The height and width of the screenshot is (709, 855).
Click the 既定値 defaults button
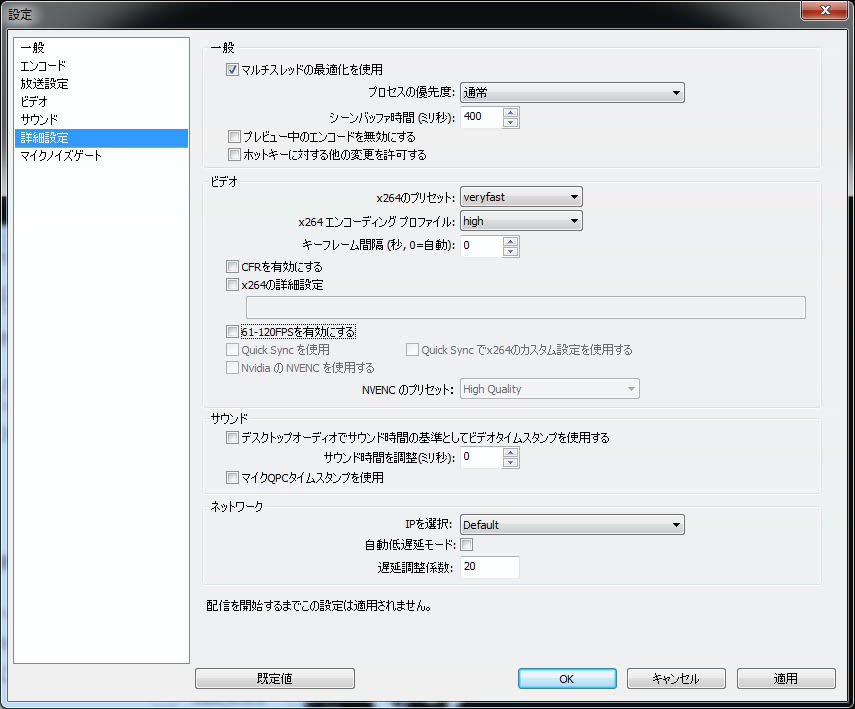[275, 678]
